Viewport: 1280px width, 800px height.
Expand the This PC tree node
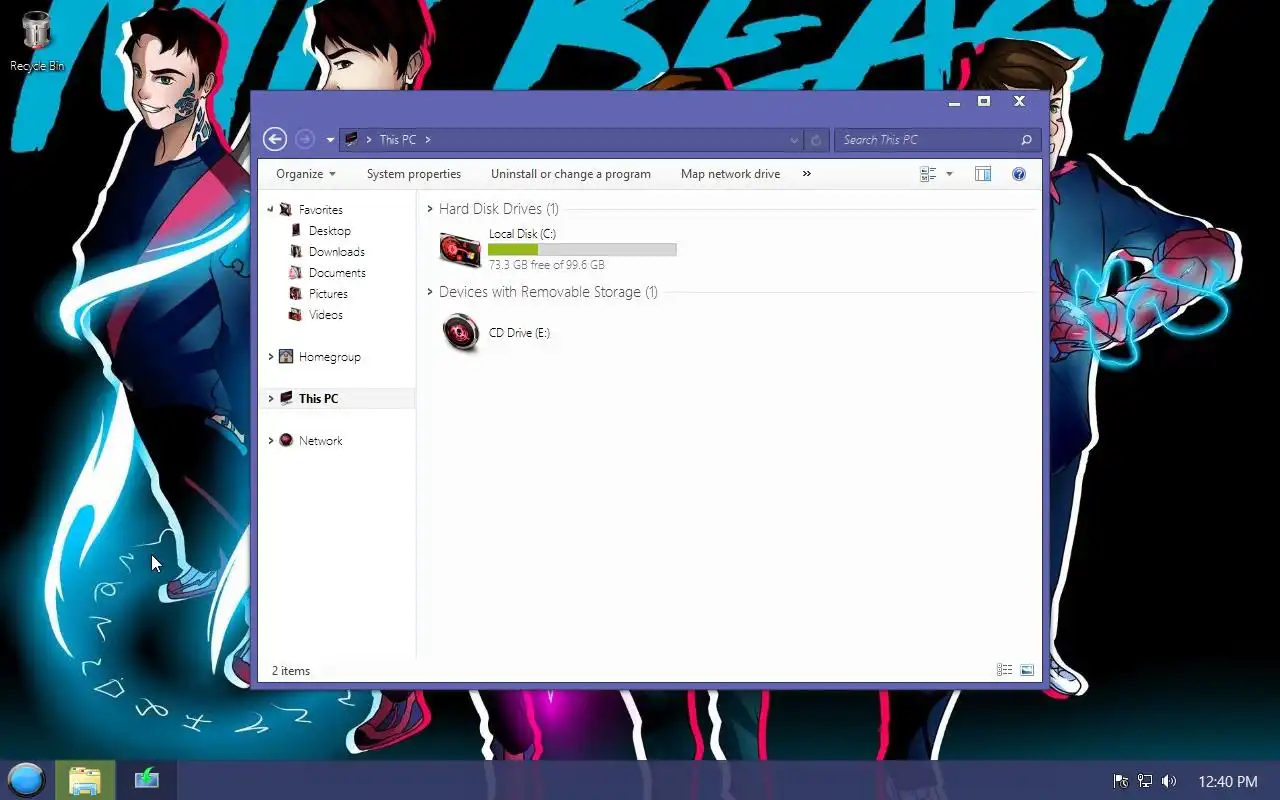(x=270, y=399)
